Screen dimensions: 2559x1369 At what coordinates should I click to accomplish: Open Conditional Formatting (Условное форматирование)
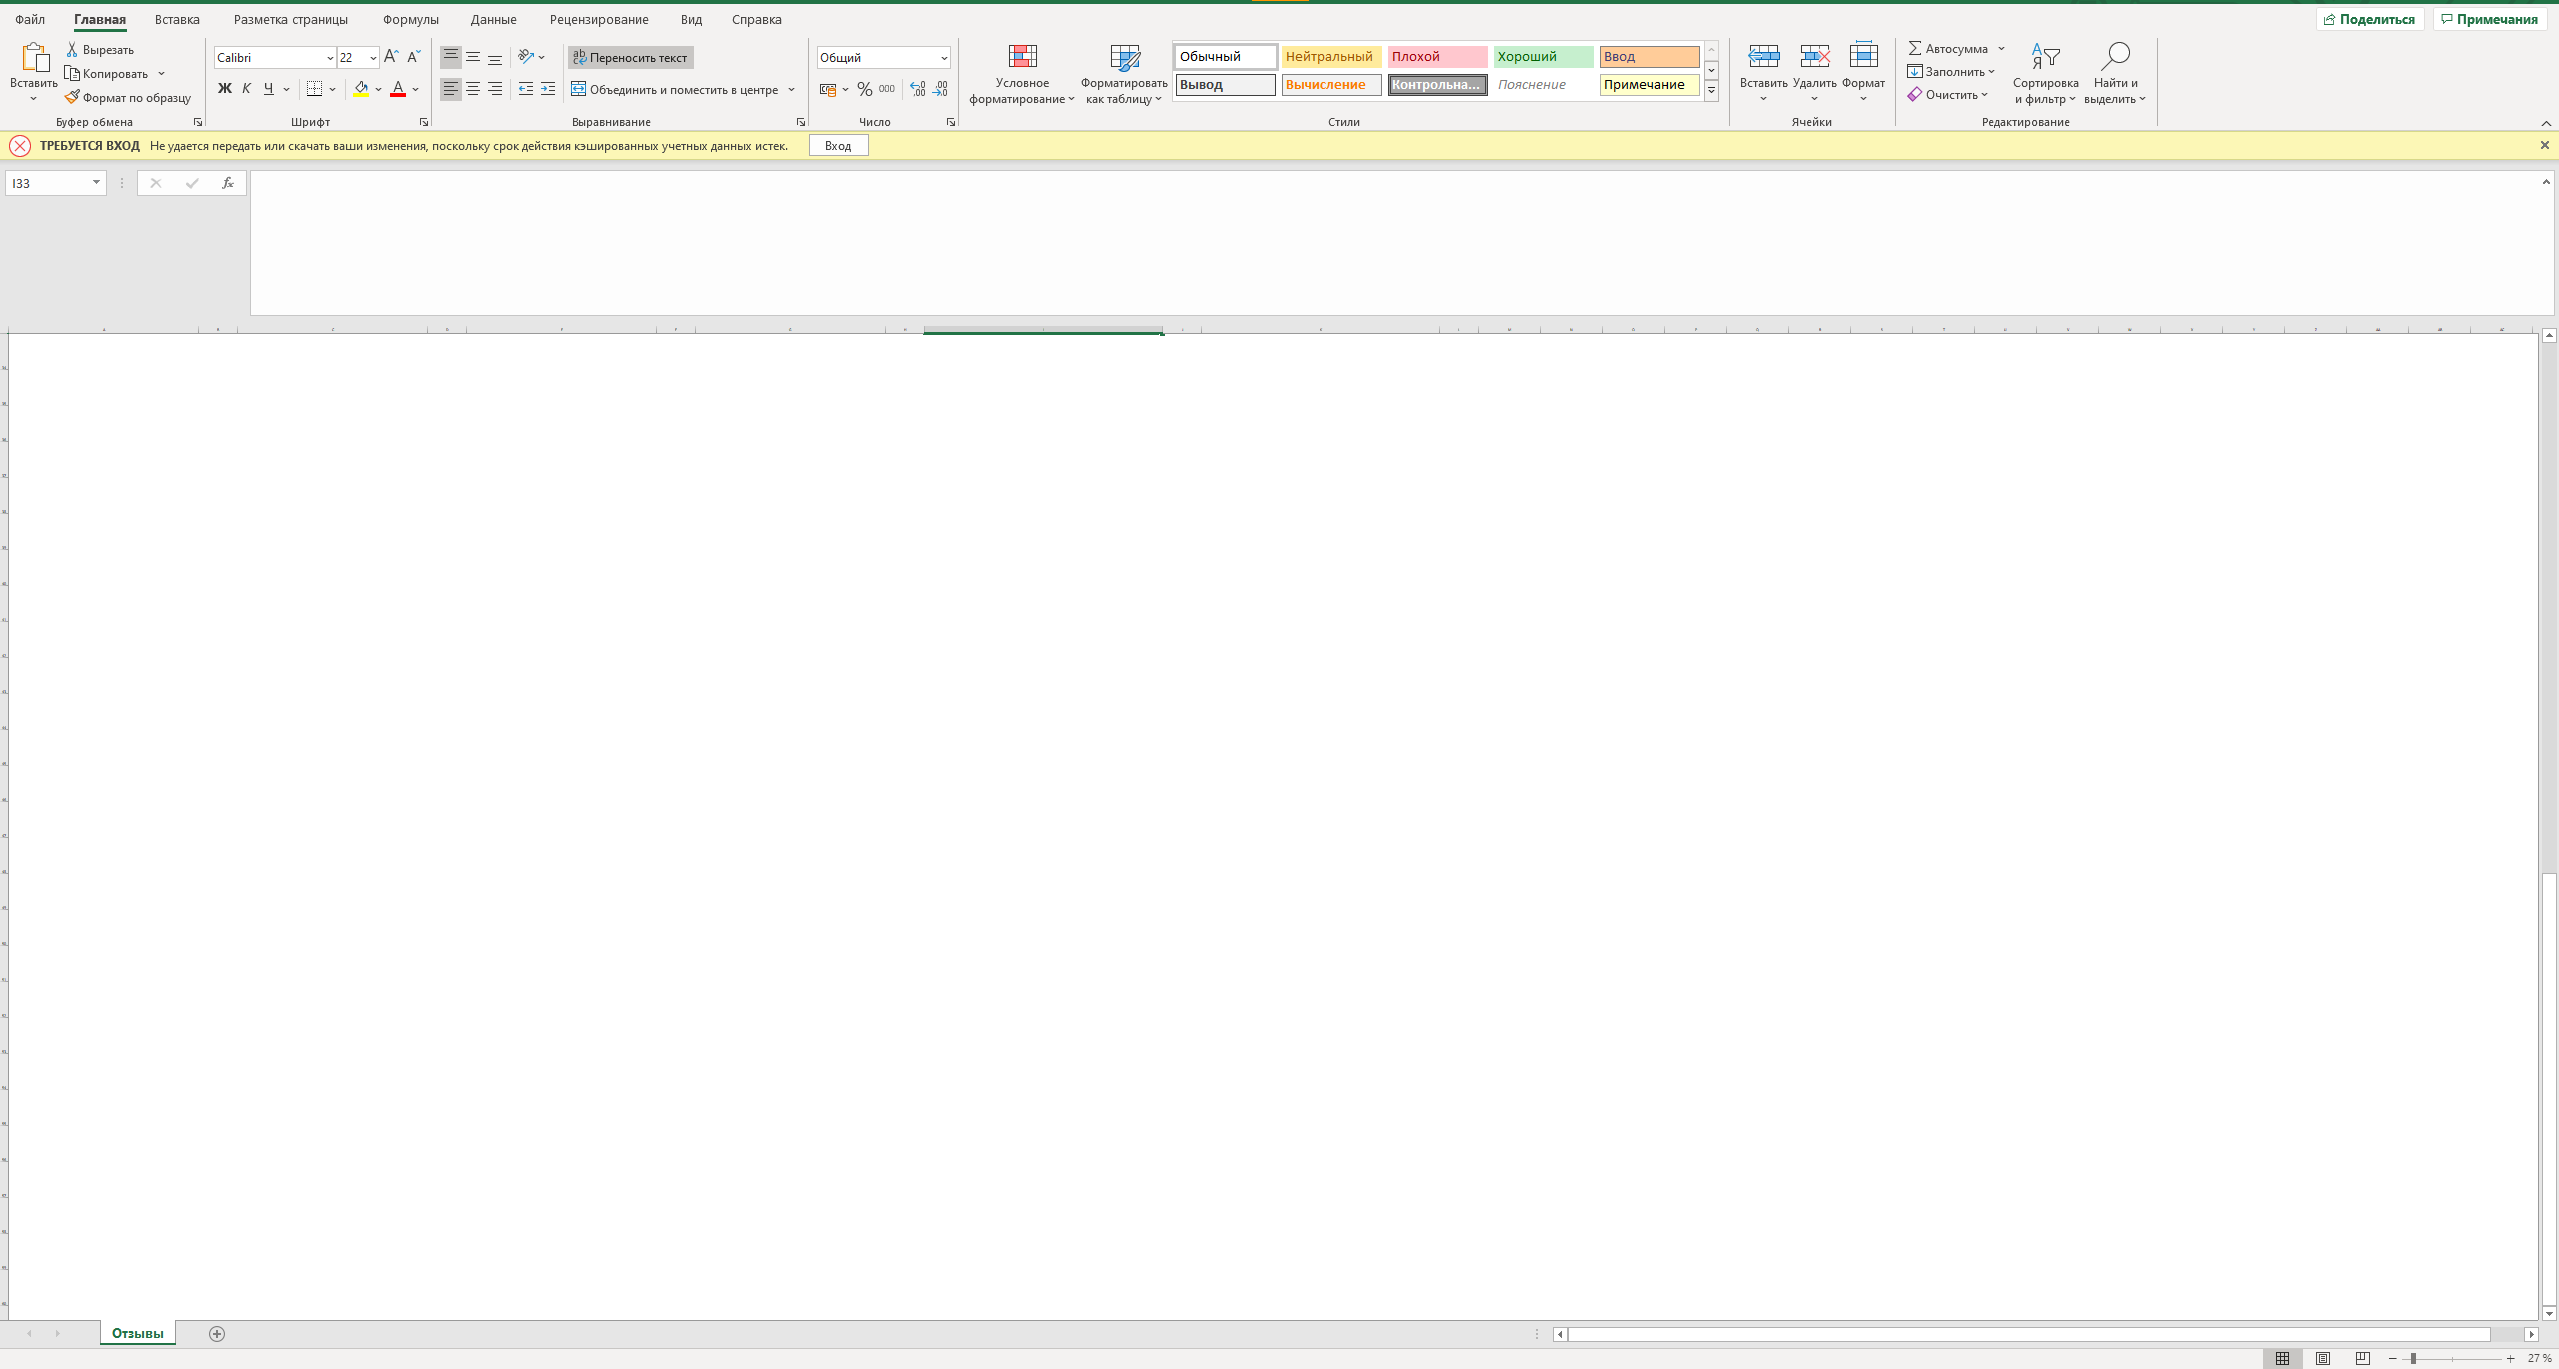click(1022, 74)
